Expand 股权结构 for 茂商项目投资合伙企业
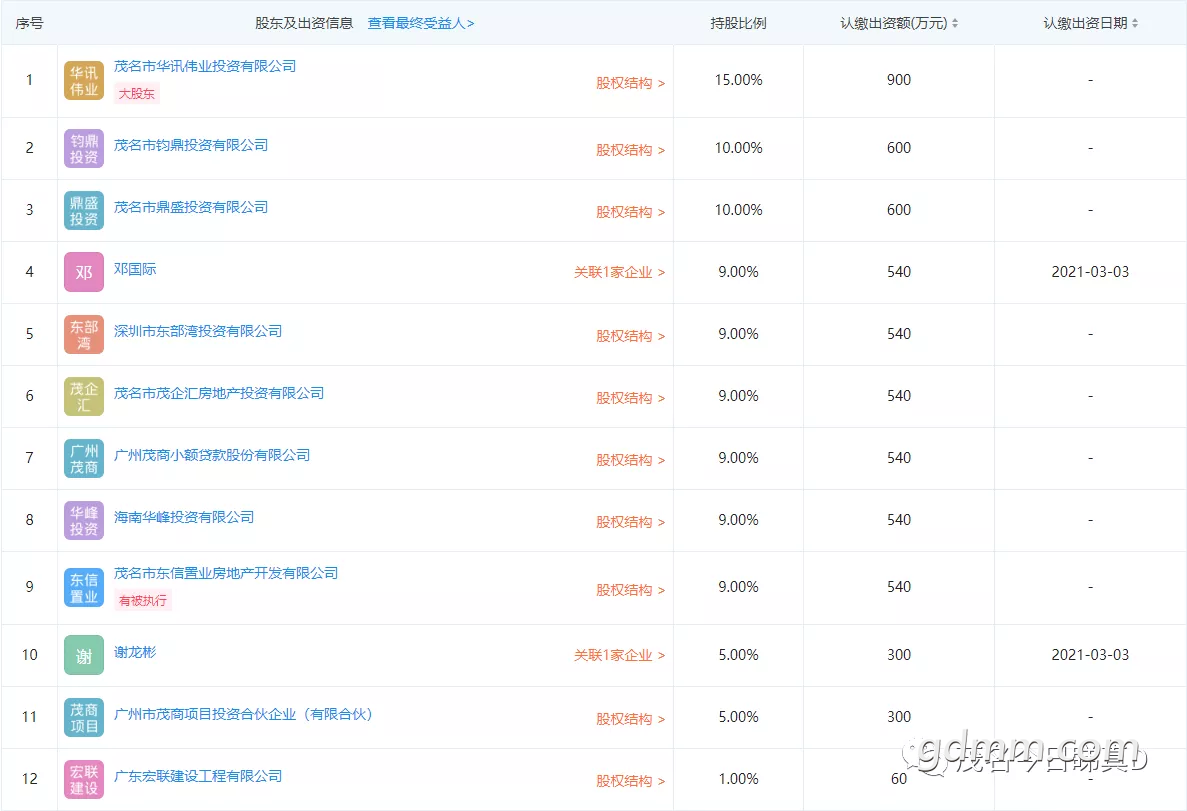 point(630,719)
